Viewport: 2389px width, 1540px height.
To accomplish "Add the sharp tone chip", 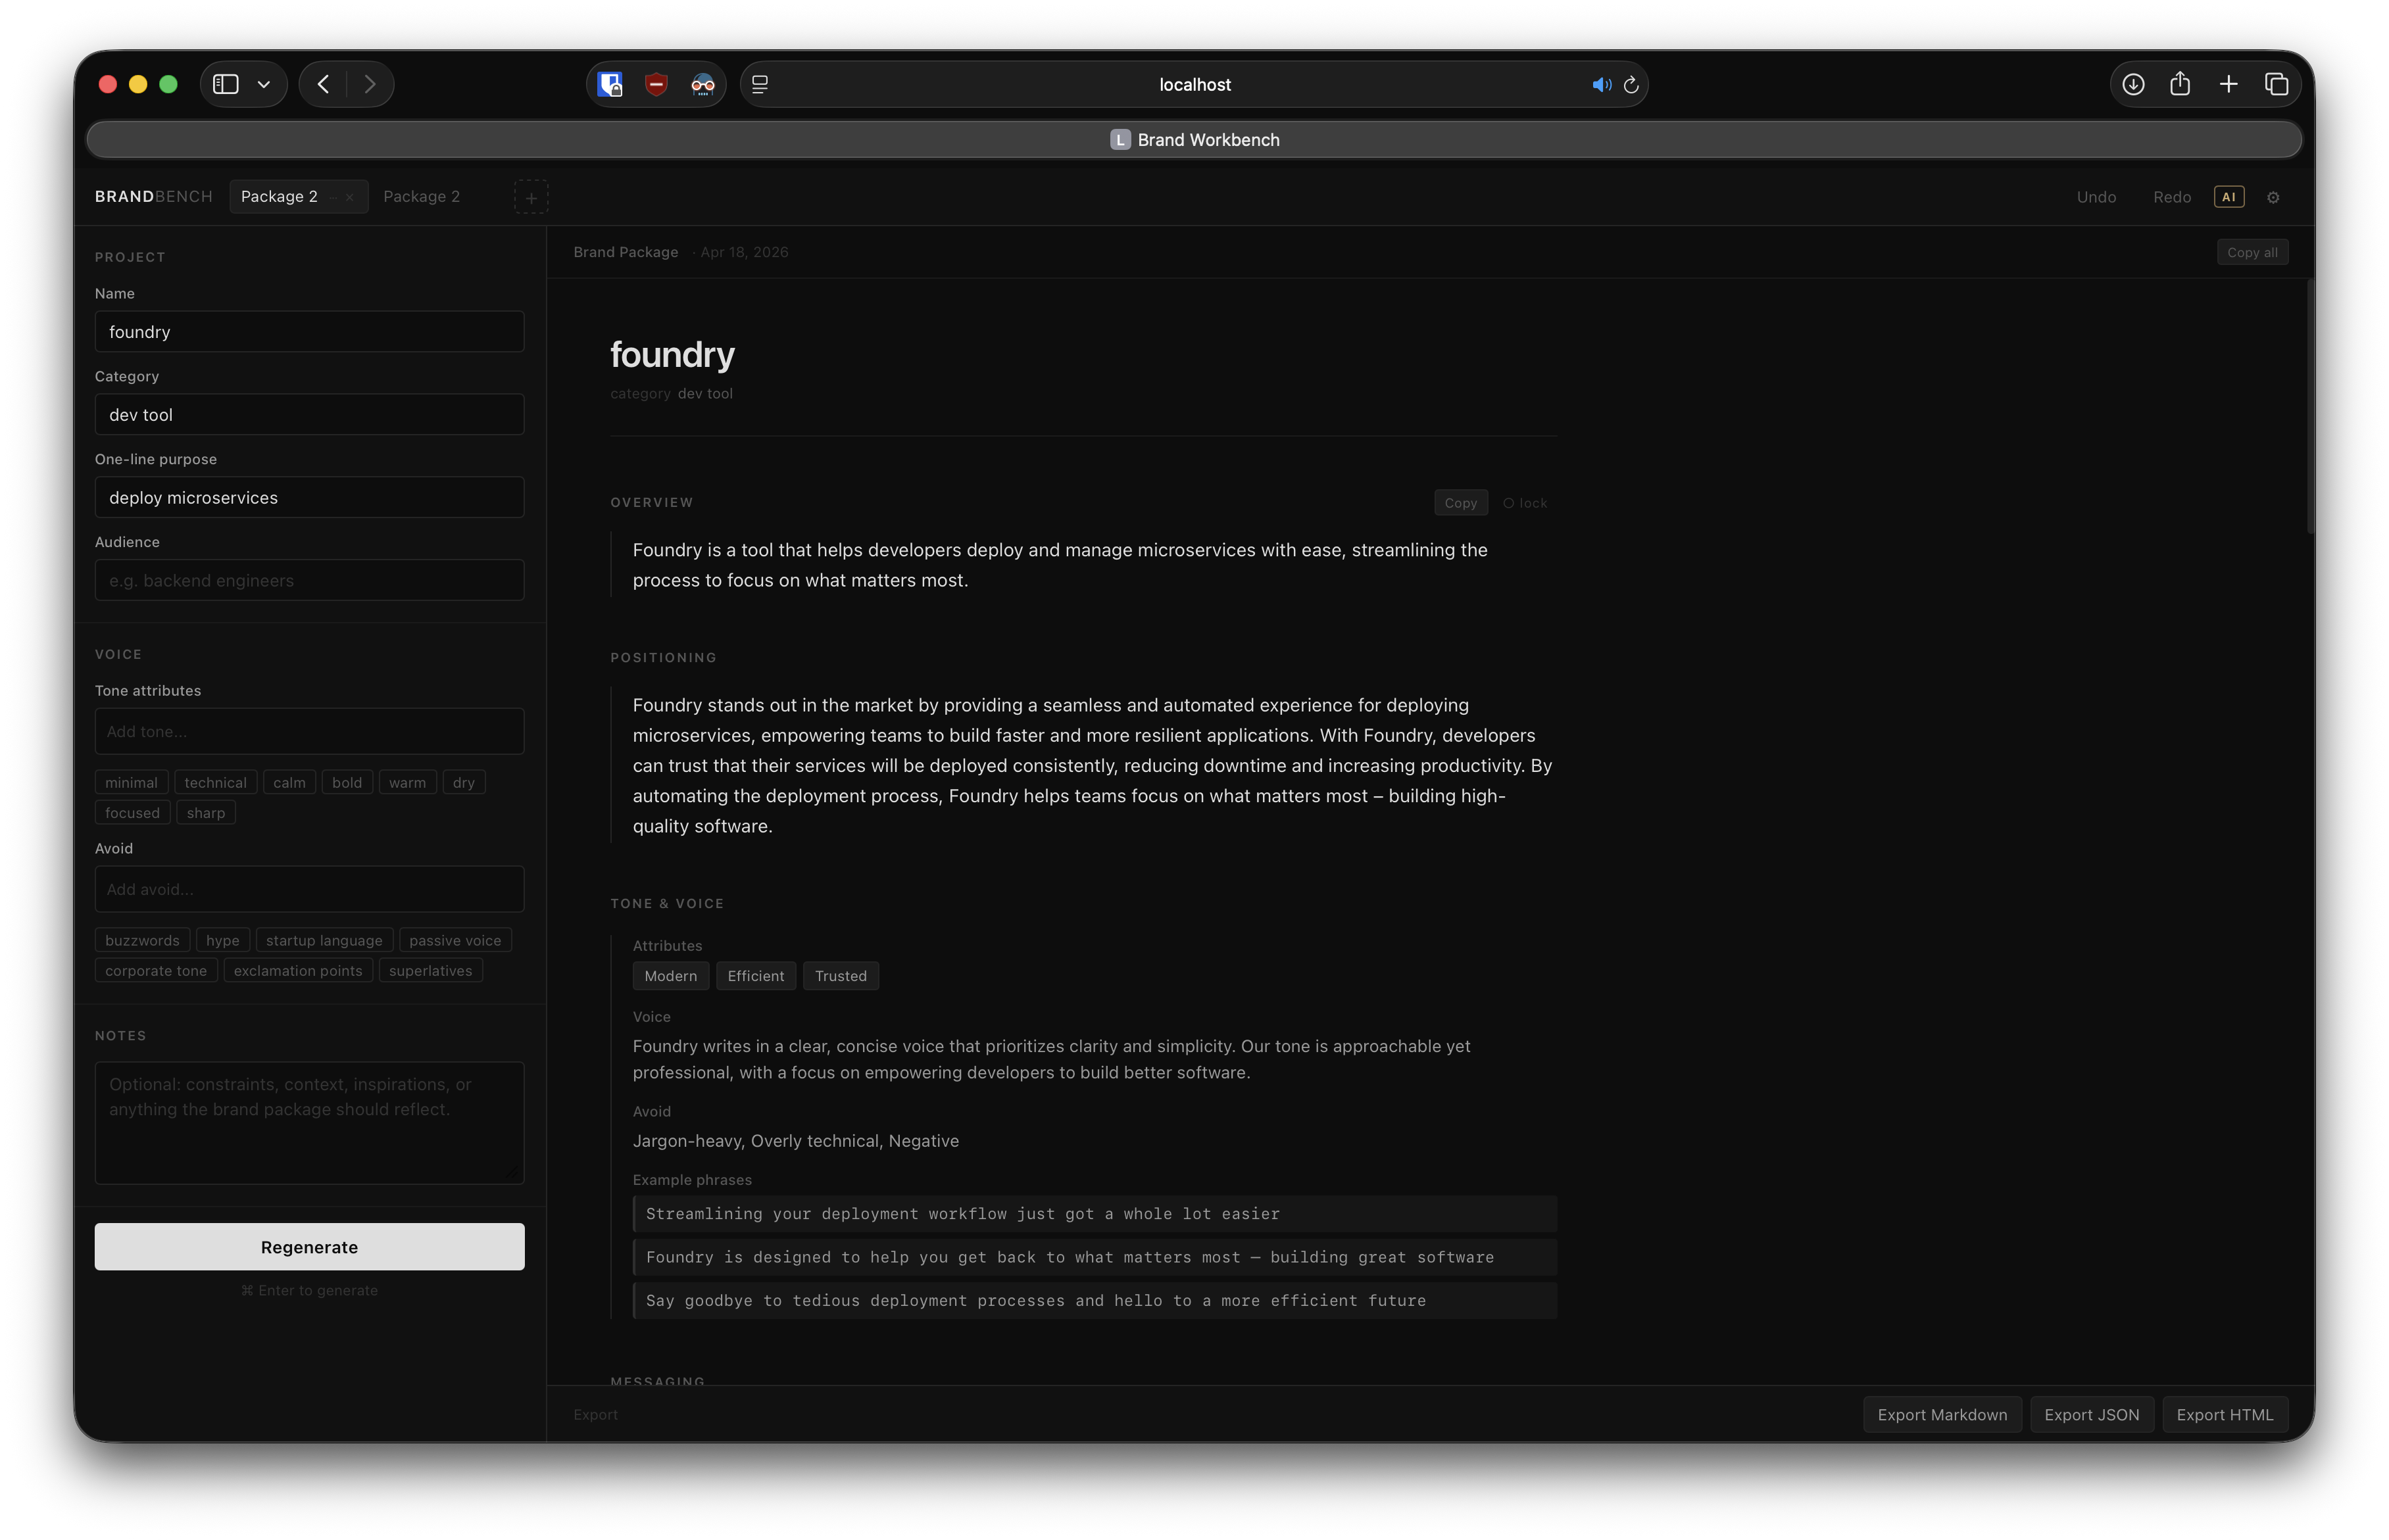I will click(x=206, y=813).
